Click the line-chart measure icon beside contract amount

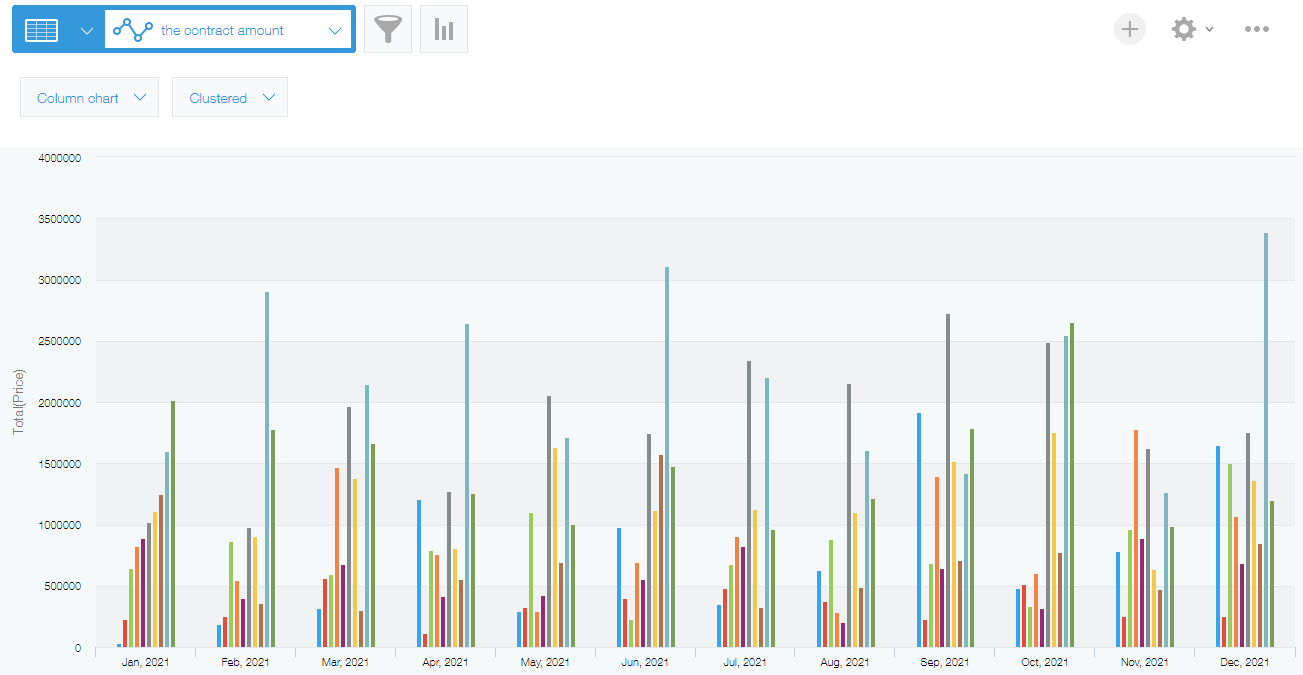pos(133,29)
